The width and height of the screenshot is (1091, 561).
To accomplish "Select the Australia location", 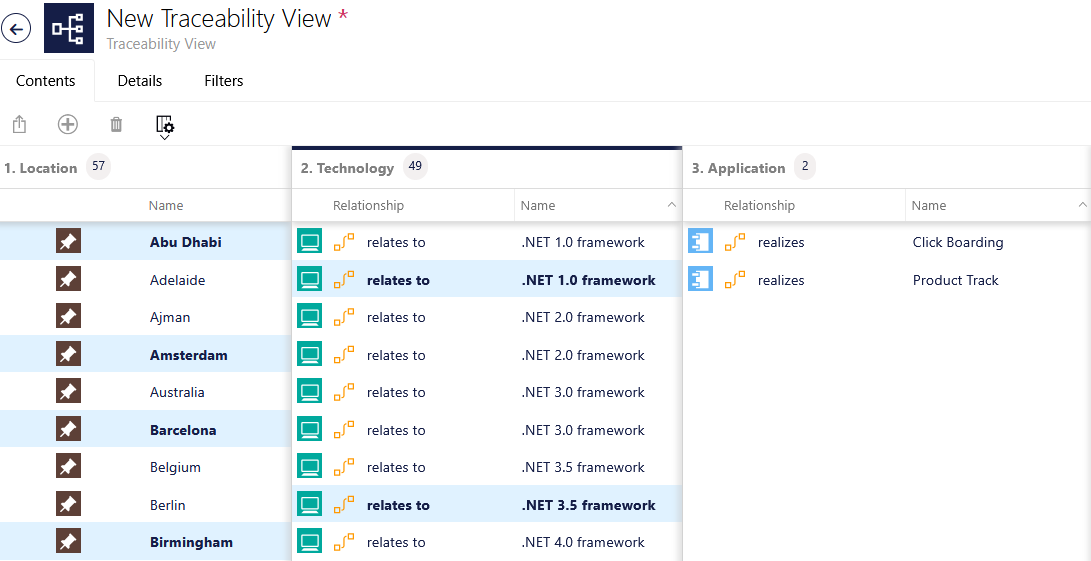I will click(x=177, y=392).
